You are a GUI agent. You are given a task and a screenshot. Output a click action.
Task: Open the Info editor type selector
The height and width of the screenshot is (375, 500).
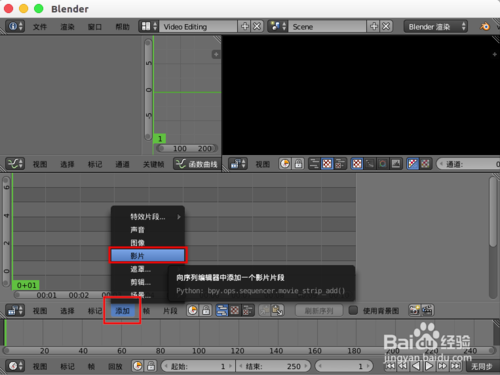point(15,26)
